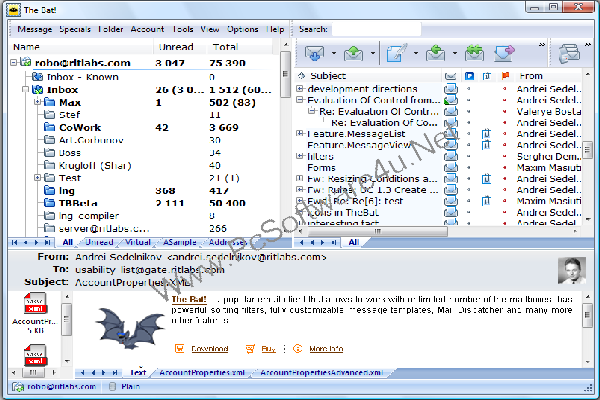Click the attachment icon on Feature.MessageList row
This screenshot has width=600, height=400.
pos(486,134)
